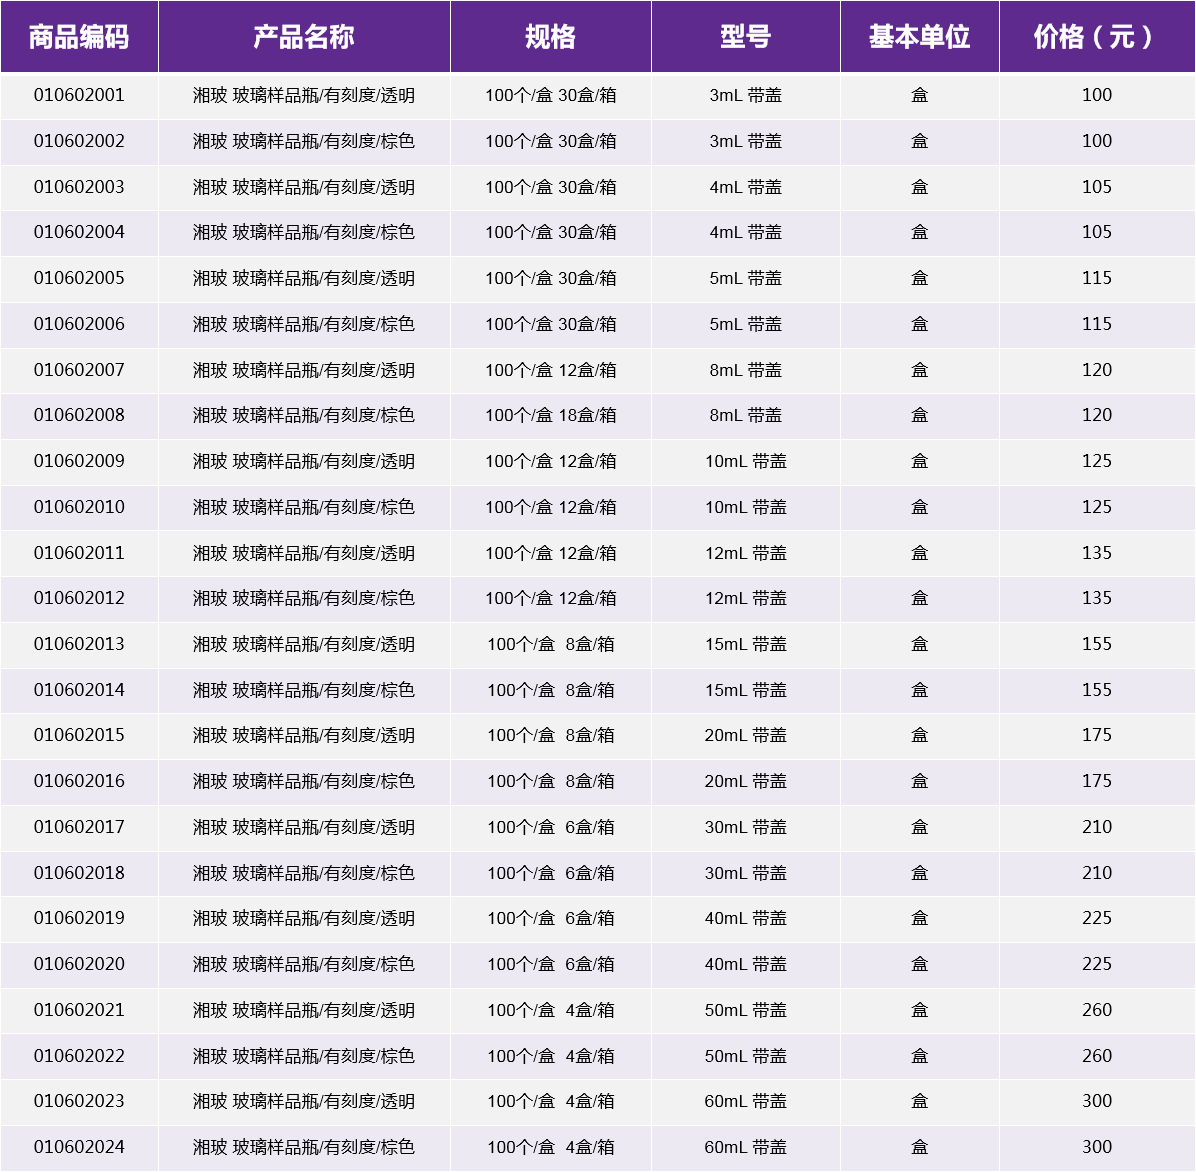Click 60mL 带盖 in row 010602024
Viewport: 1196px width, 1172px height.
pos(746,1147)
